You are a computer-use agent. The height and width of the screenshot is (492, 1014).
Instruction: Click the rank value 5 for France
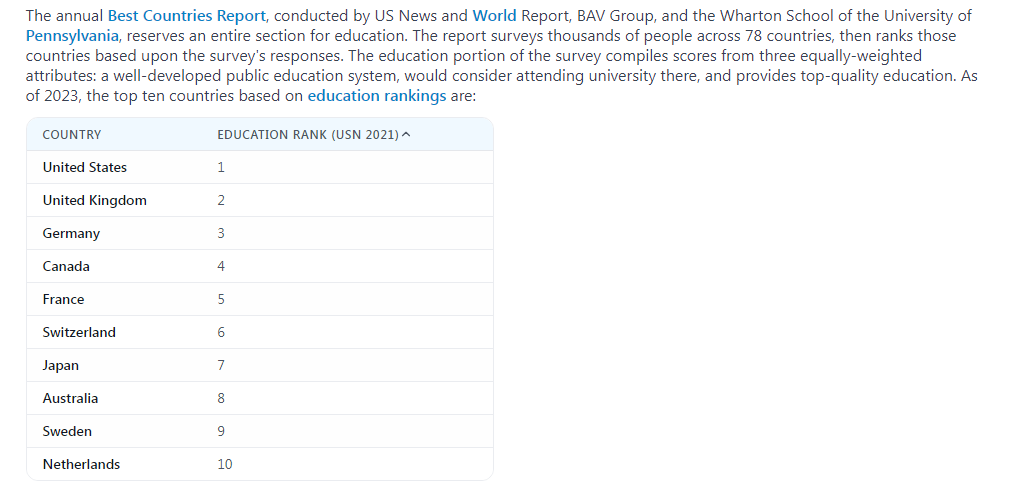(221, 299)
